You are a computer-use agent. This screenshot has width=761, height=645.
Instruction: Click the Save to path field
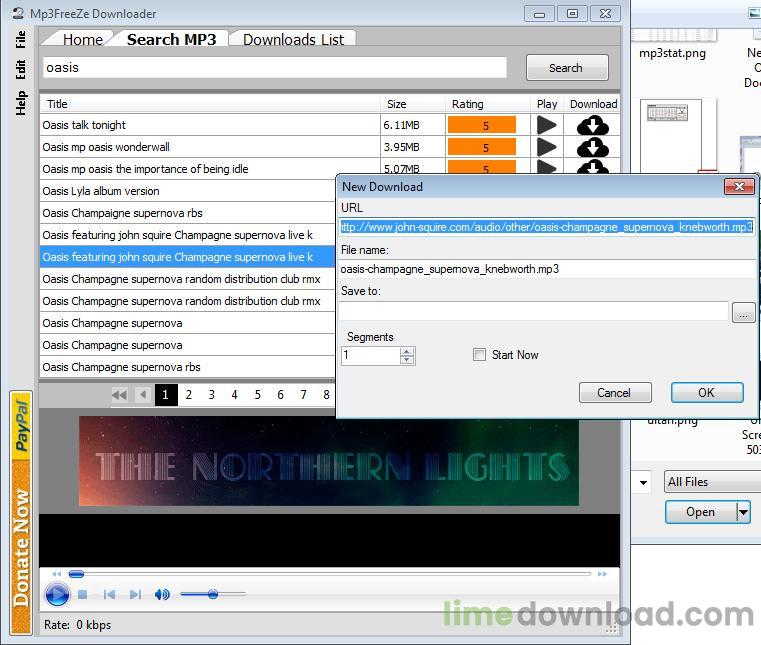click(x=534, y=312)
